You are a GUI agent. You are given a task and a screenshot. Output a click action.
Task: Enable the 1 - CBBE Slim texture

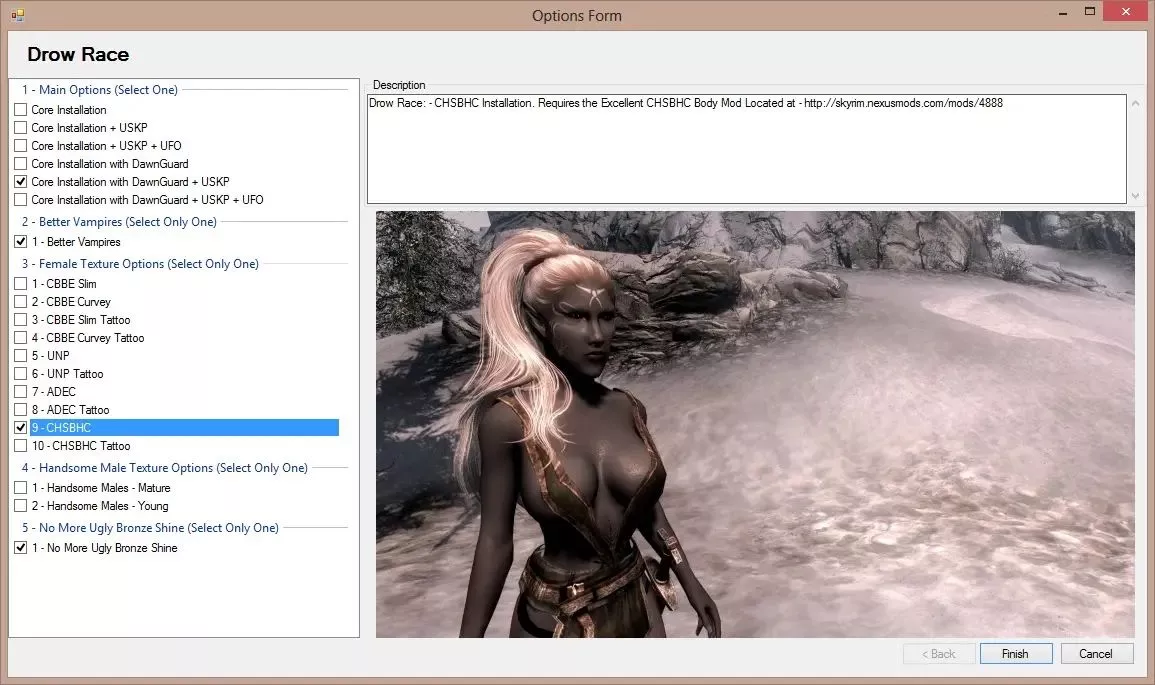[21, 284]
